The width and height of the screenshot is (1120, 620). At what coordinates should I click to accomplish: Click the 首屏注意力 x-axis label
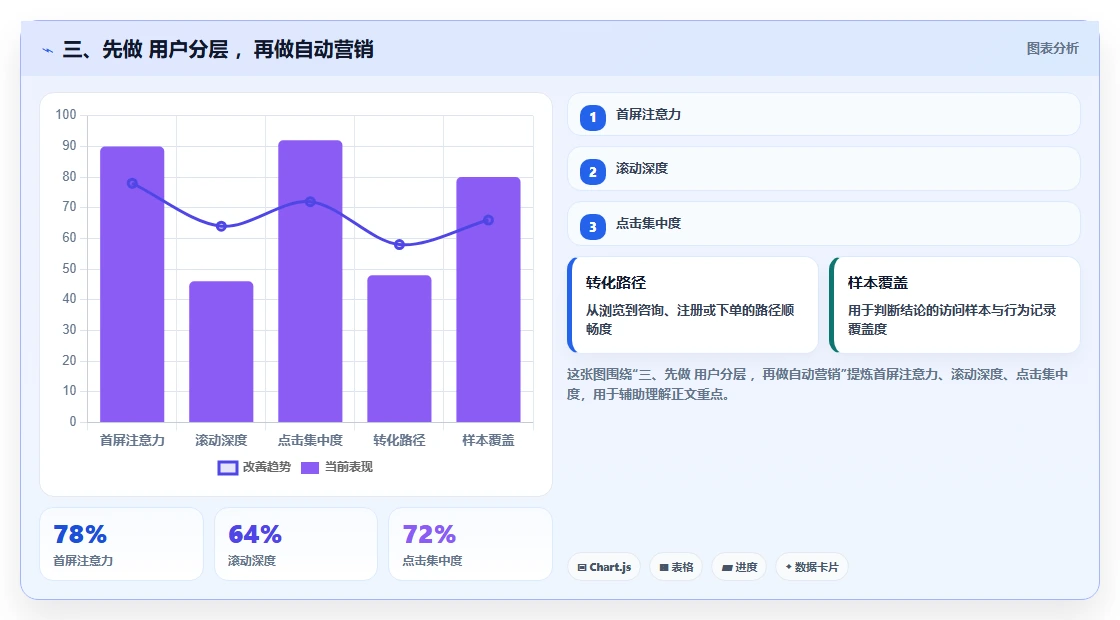pos(132,441)
